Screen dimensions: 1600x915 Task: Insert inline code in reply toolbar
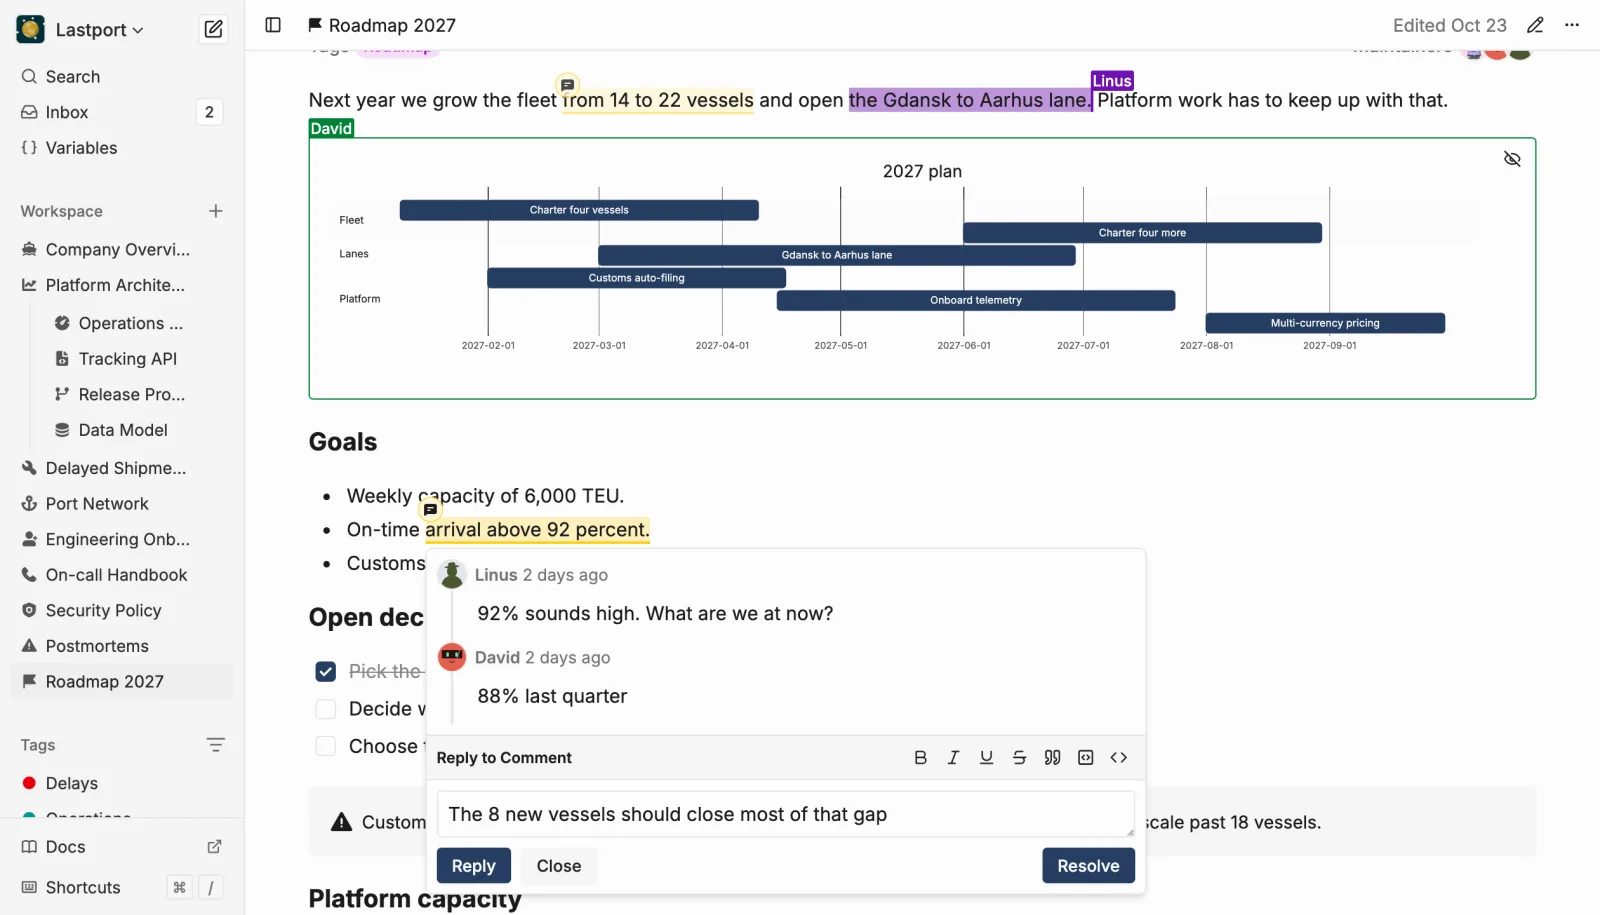pos(1118,758)
